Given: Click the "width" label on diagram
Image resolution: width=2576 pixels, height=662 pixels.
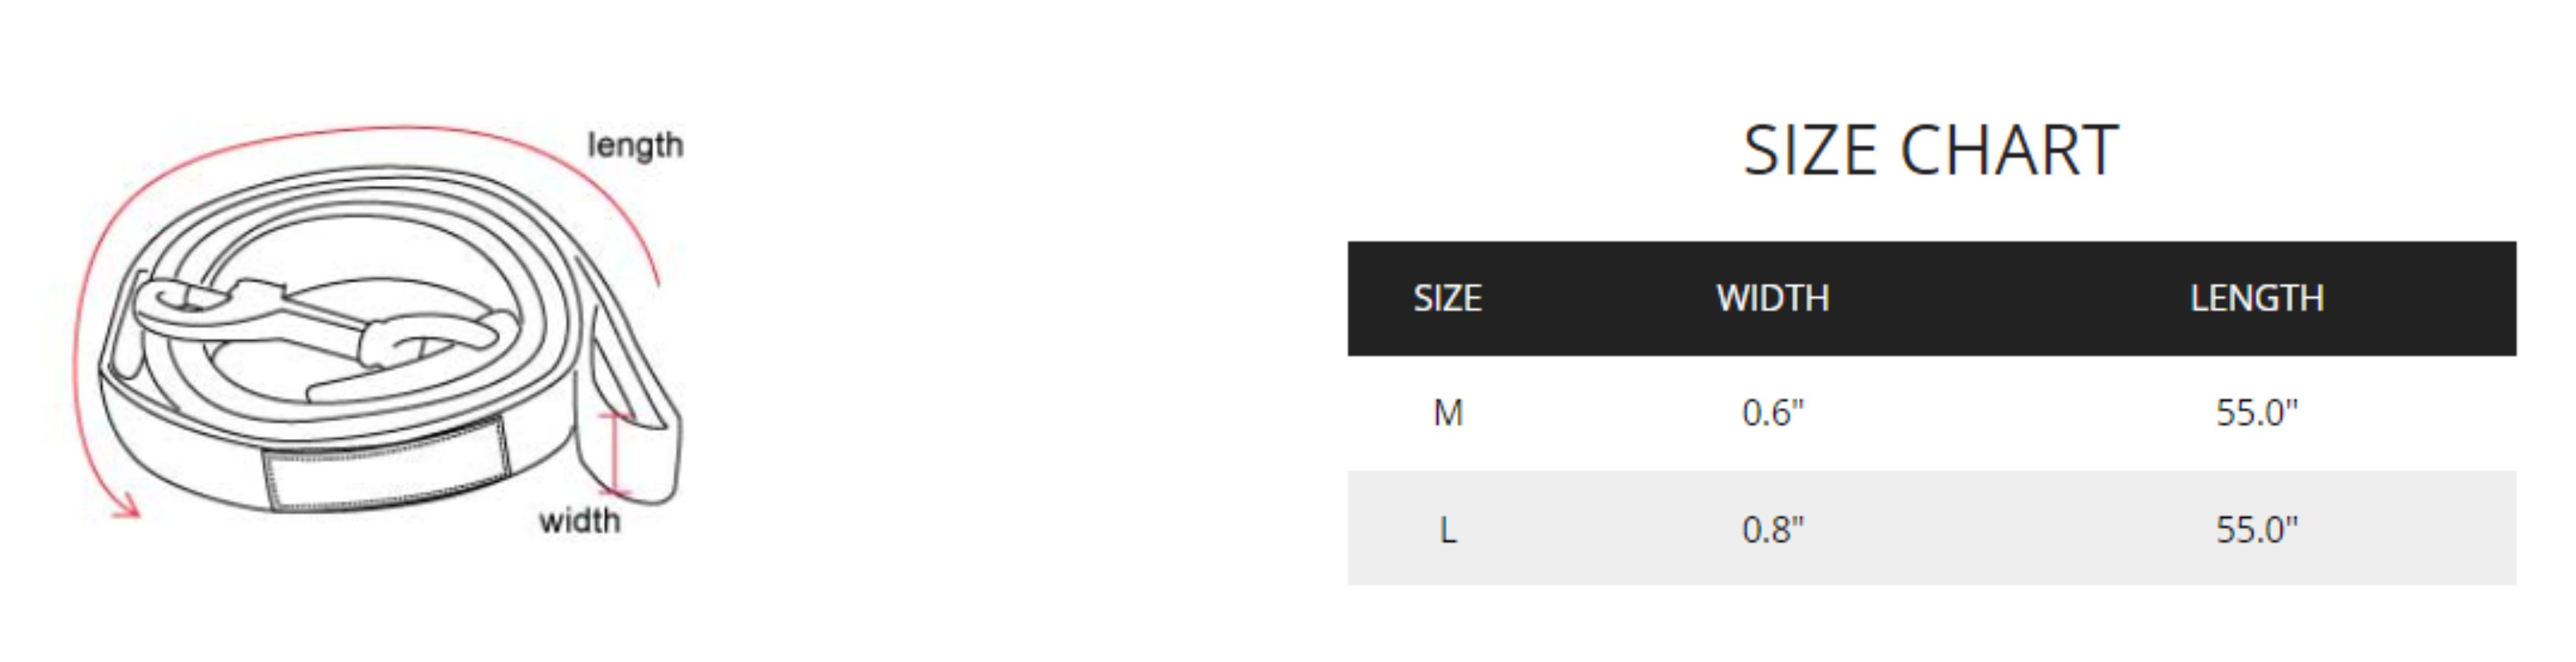Looking at the screenshot, I should tap(579, 521).
